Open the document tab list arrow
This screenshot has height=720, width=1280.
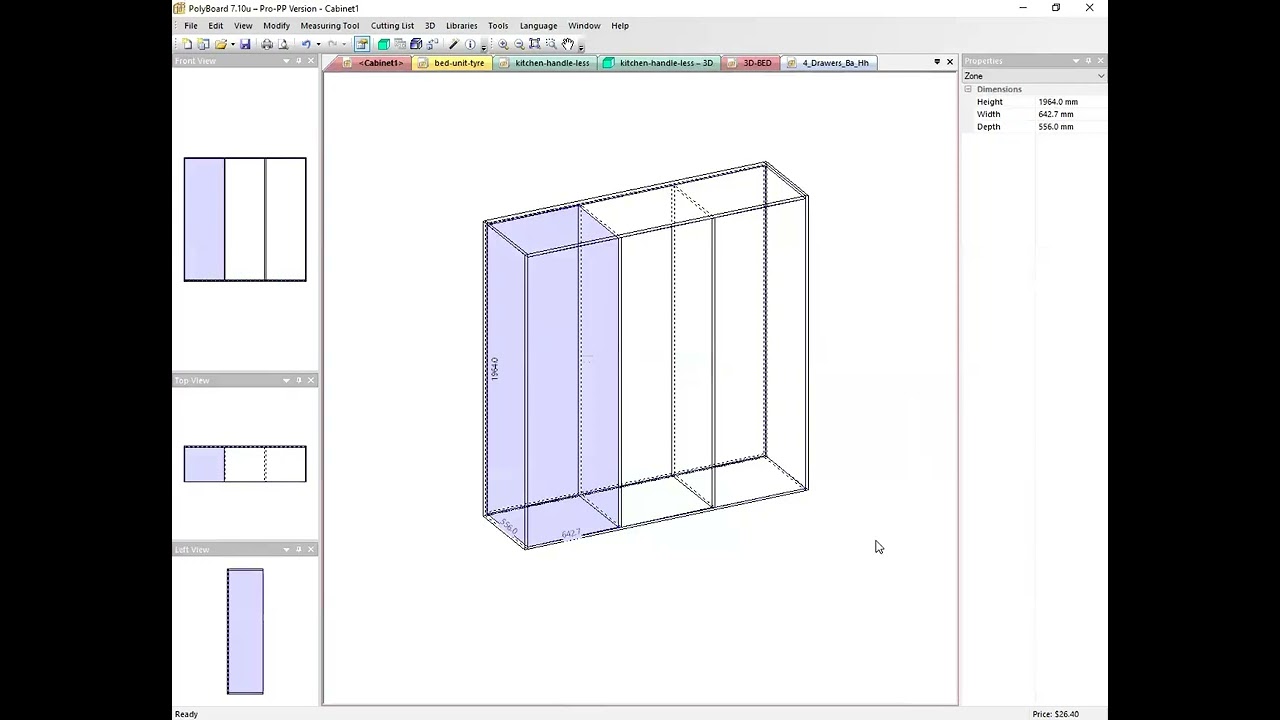point(937,62)
